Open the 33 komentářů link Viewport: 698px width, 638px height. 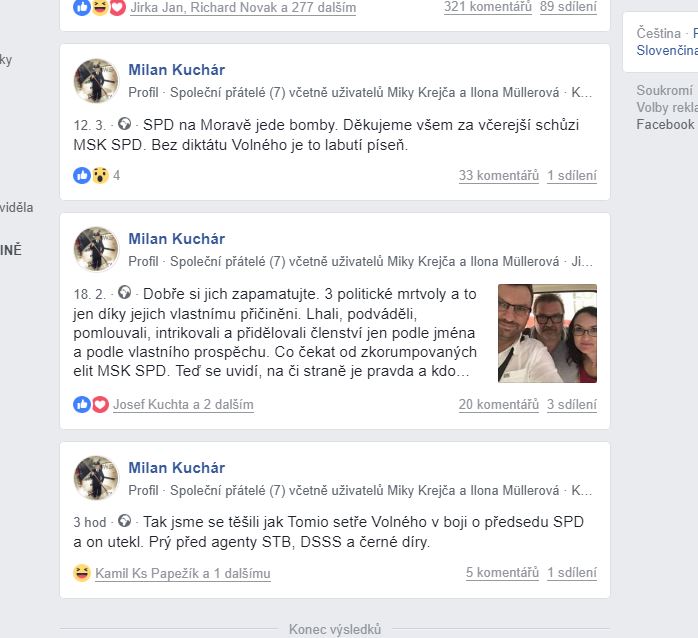[499, 175]
